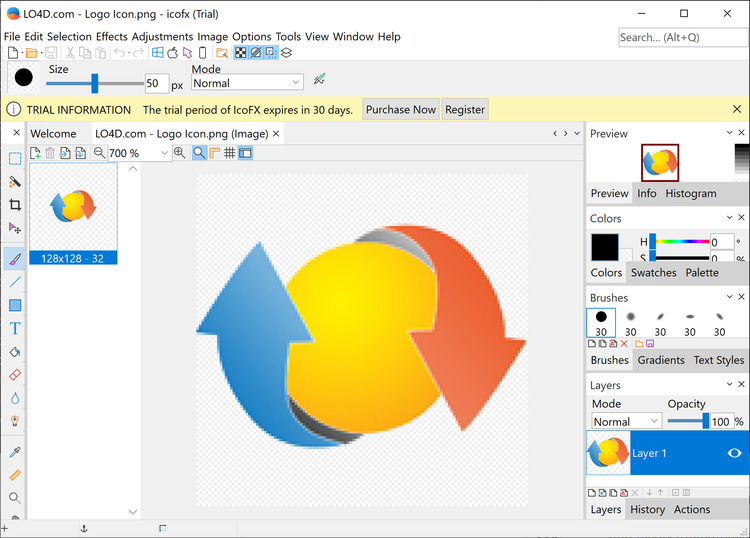This screenshot has height=538, width=750.
Task: Select the Crop tool
Action: click(15, 205)
